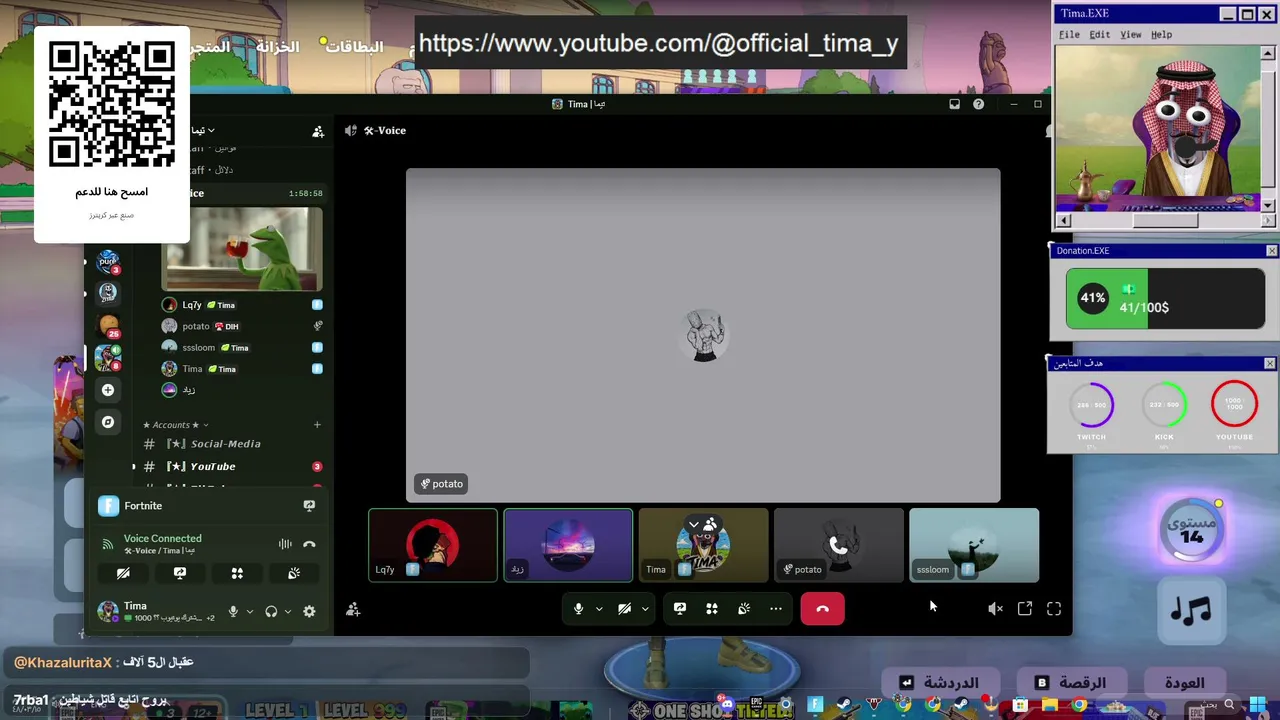Open the soundboard in the sidebar voice panel
This screenshot has width=1280, height=720.
tap(294, 574)
